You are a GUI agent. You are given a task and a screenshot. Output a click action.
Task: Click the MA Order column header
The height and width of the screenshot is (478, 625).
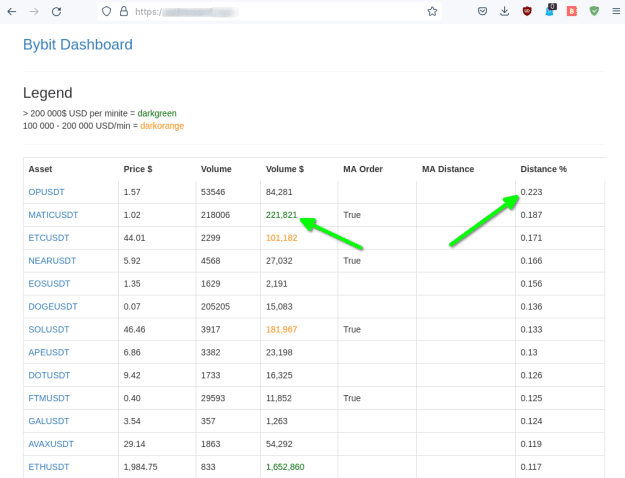point(363,169)
